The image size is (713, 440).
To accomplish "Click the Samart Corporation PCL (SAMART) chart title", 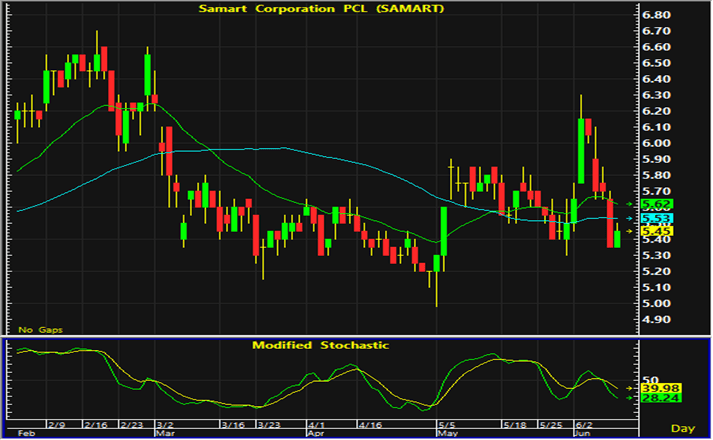I will [321, 9].
